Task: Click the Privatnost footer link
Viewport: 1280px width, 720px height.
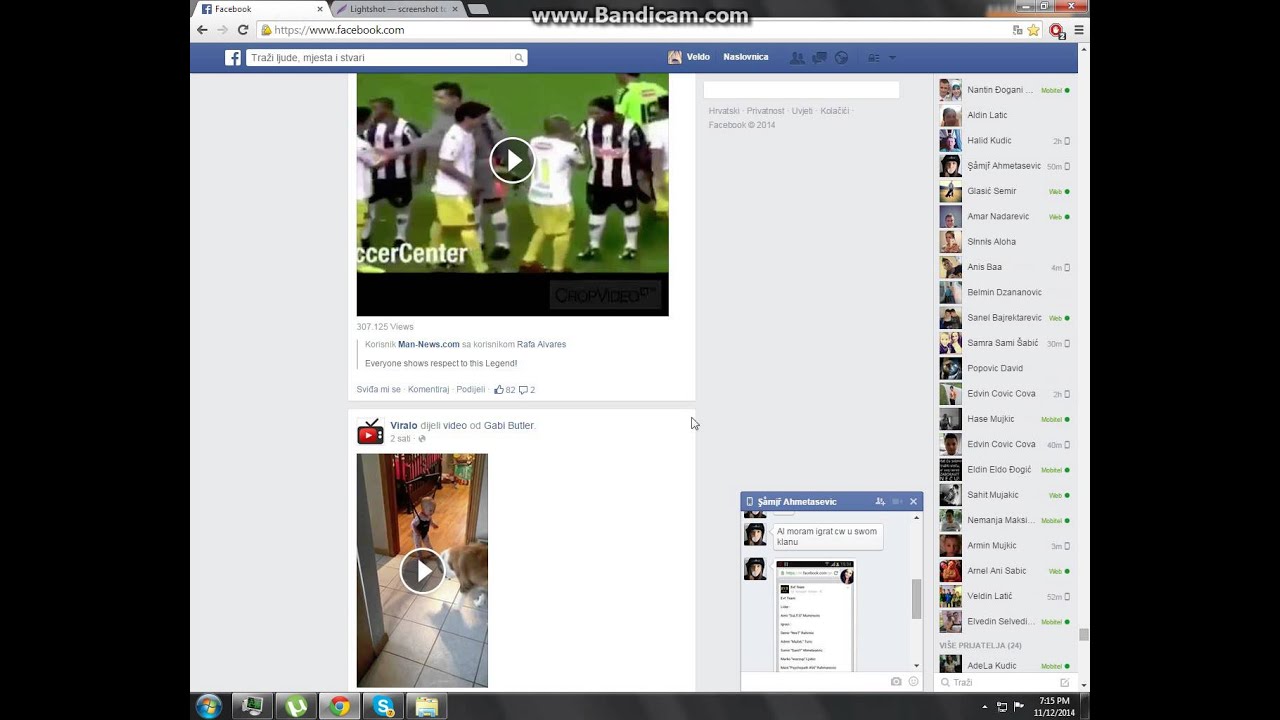Action: click(x=766, y=111)
